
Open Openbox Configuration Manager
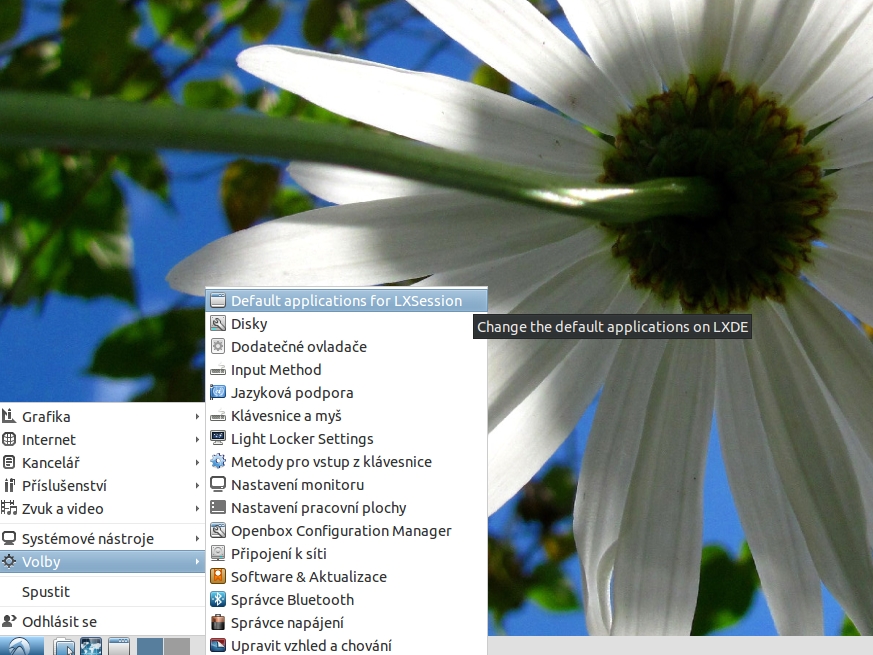[x=340, y=531]
